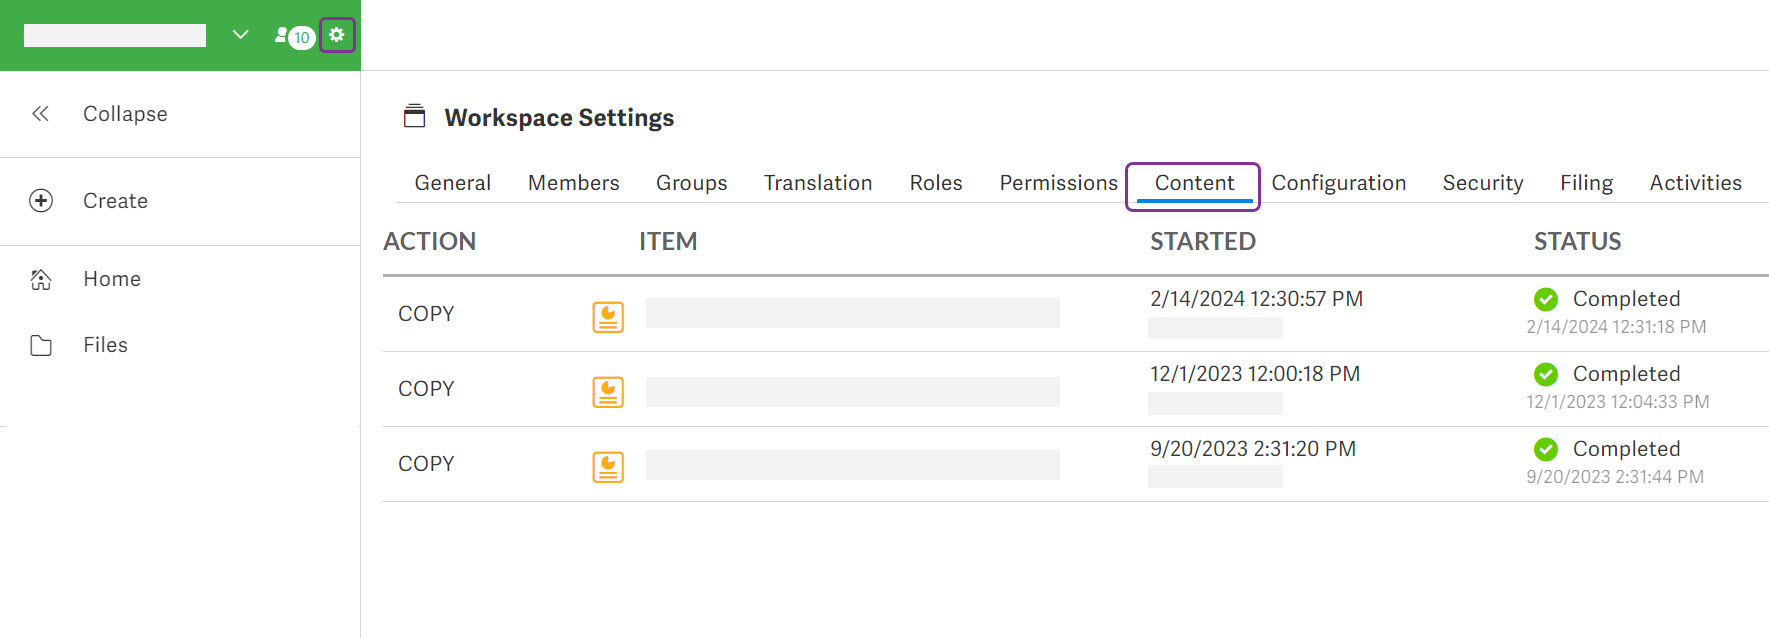Click the Workspace Settings header icon

tap(414, 116)
